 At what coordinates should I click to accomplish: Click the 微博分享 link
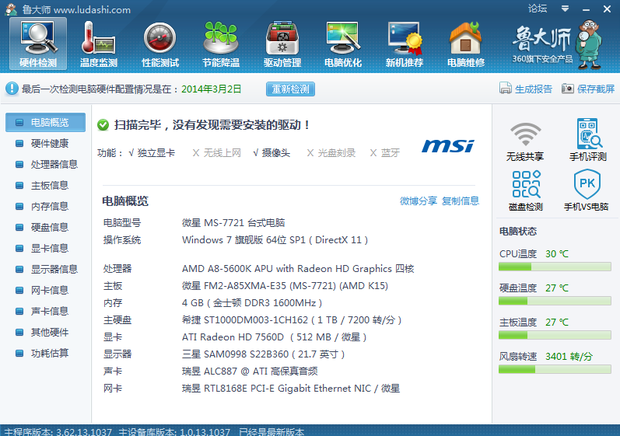[418, 201]
